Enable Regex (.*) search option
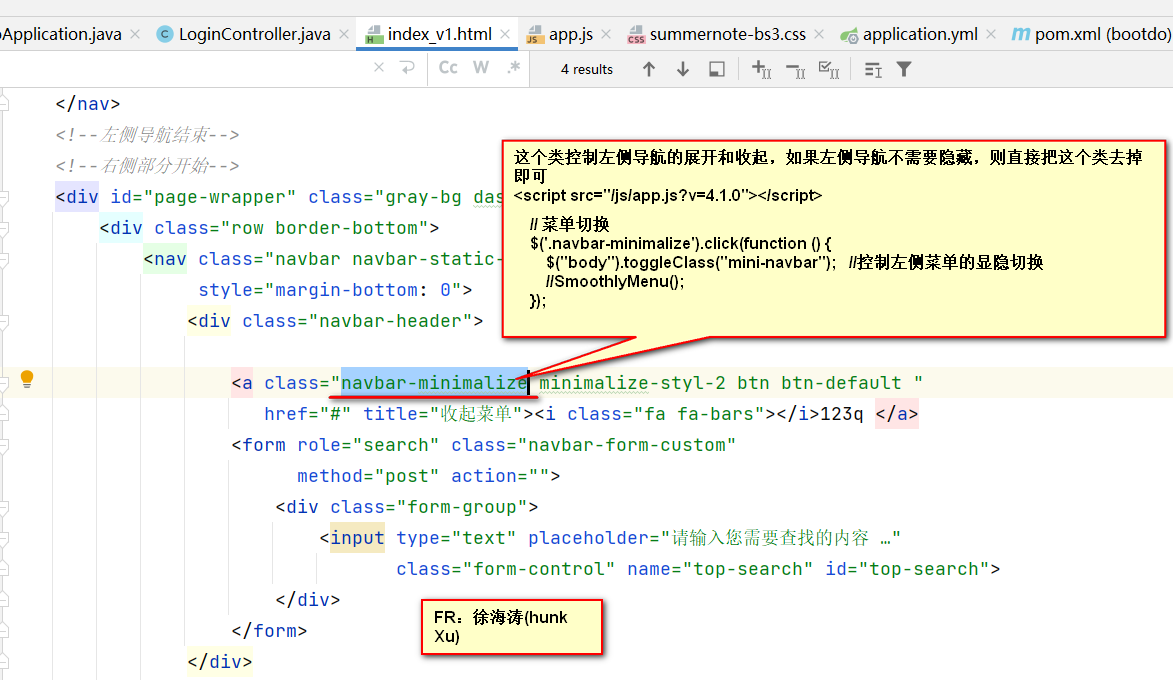The width and height of the screenshot is (1173, 680). (513, 68)
